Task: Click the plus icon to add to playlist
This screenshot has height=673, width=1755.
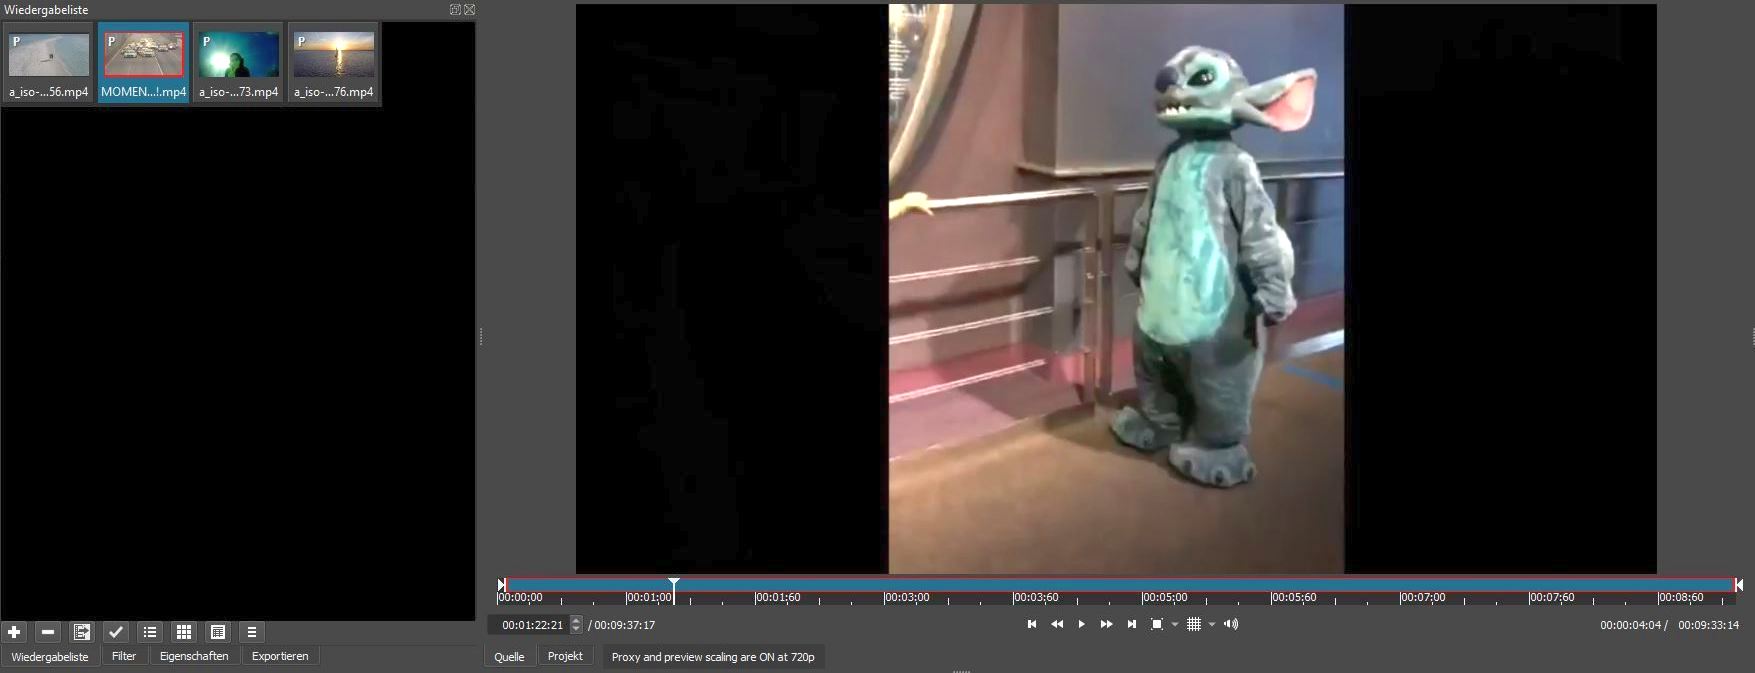Action: pyautogui.click(x=14, y=632)
